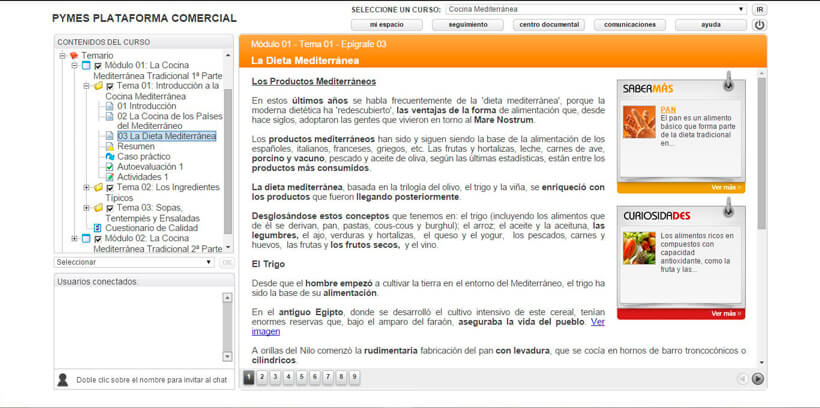Click the 01 Introducción page icon
The image size is (820, 408).
[110, 106]
